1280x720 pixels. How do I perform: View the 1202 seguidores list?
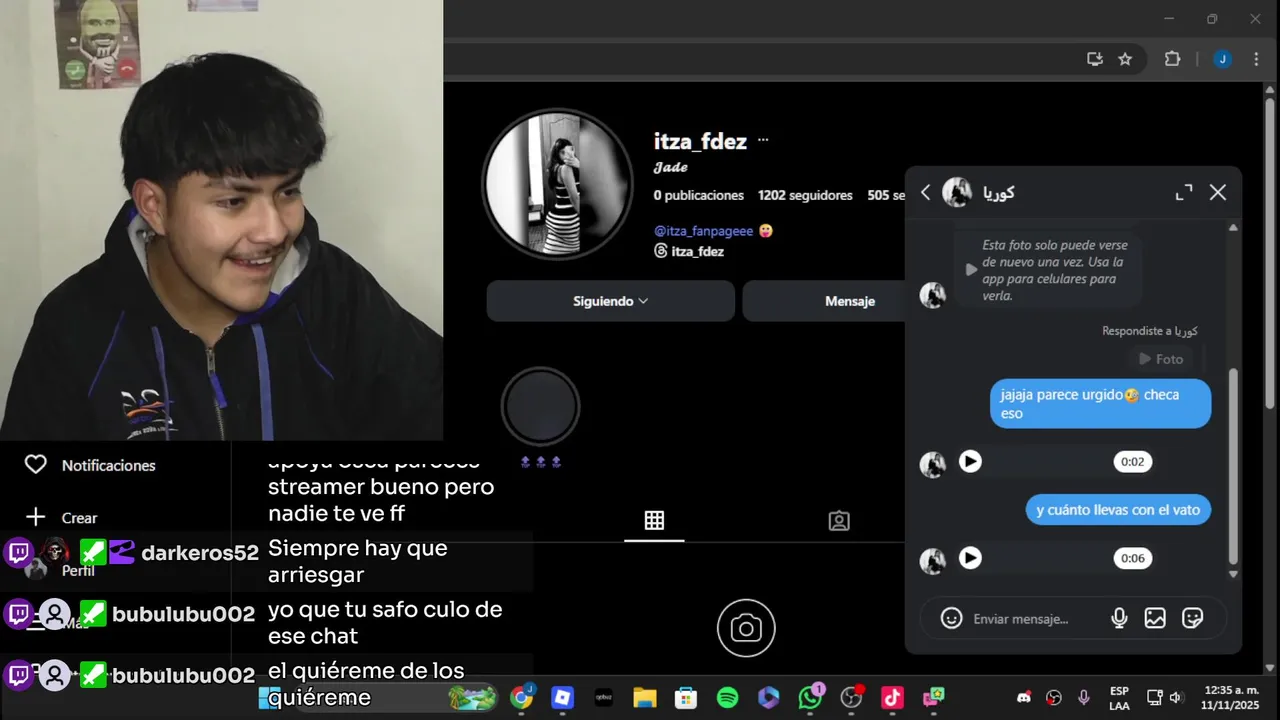805,195
